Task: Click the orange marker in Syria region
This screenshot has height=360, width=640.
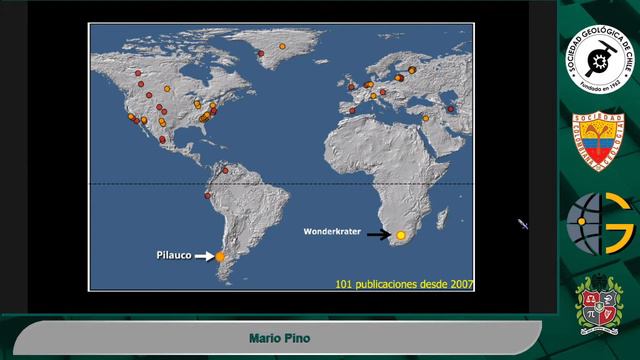Action: pyautogui.click(x=426, y=118)
